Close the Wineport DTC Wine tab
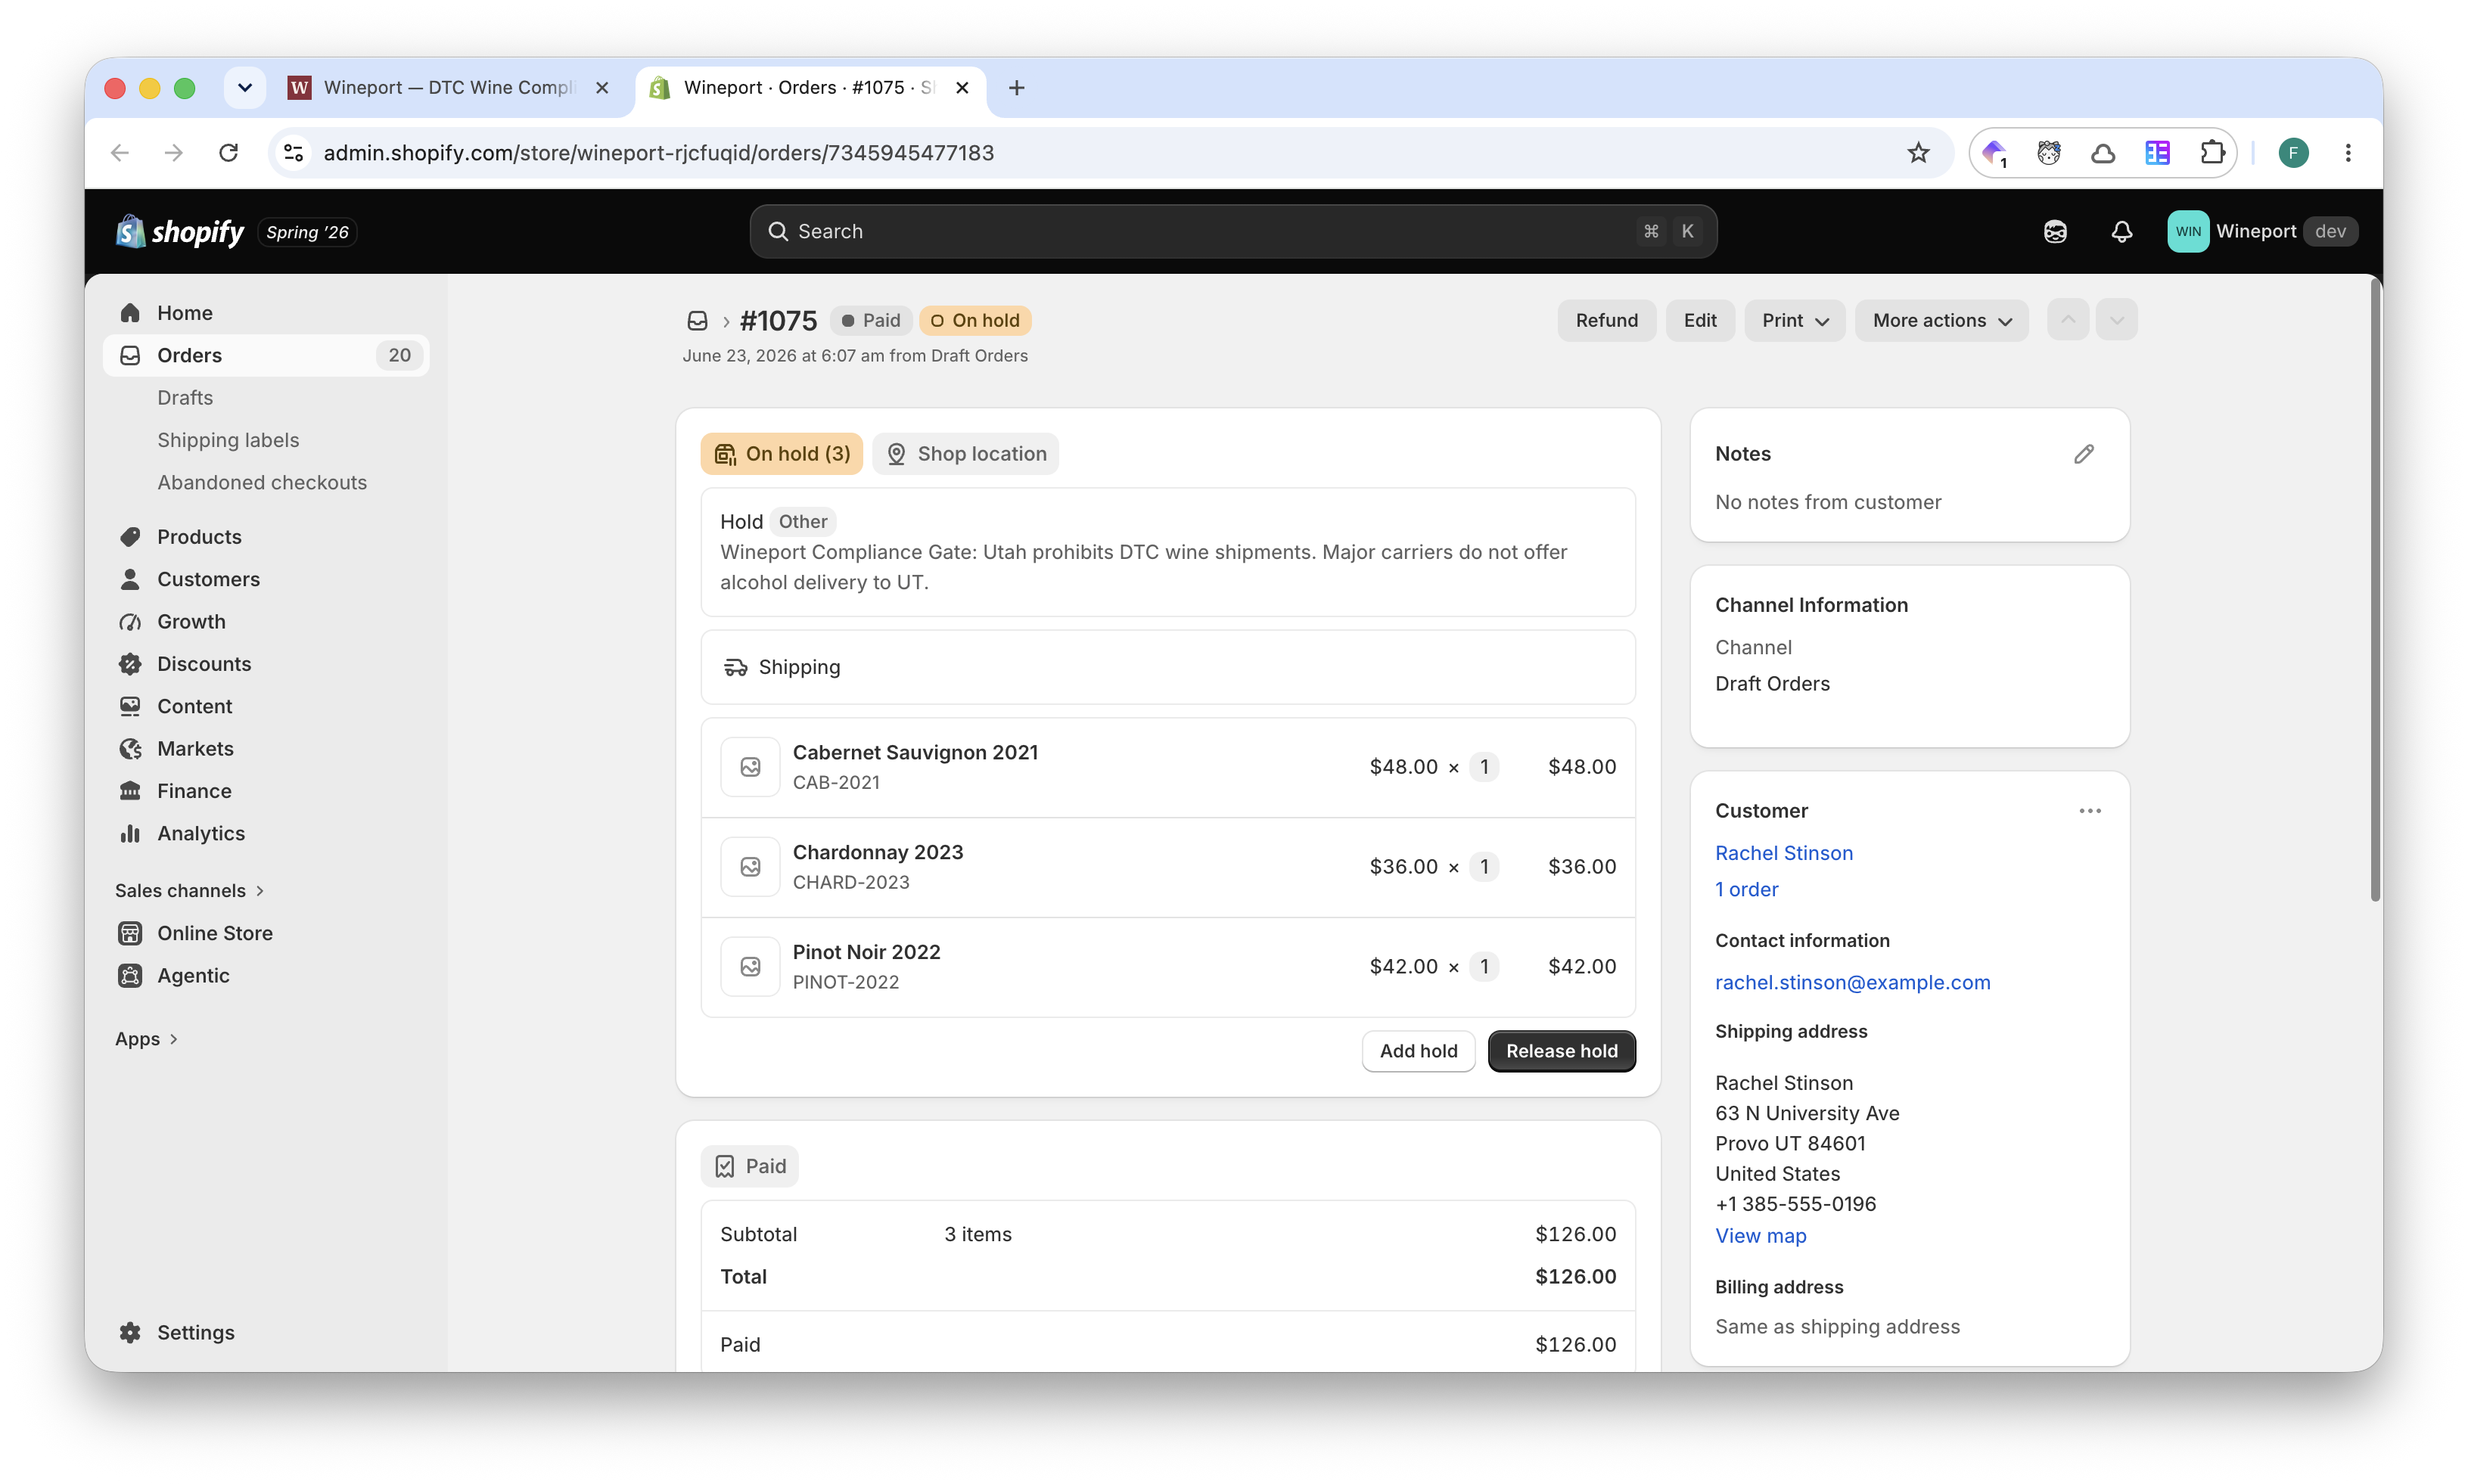2468x1484 pixels. [602, 88]
